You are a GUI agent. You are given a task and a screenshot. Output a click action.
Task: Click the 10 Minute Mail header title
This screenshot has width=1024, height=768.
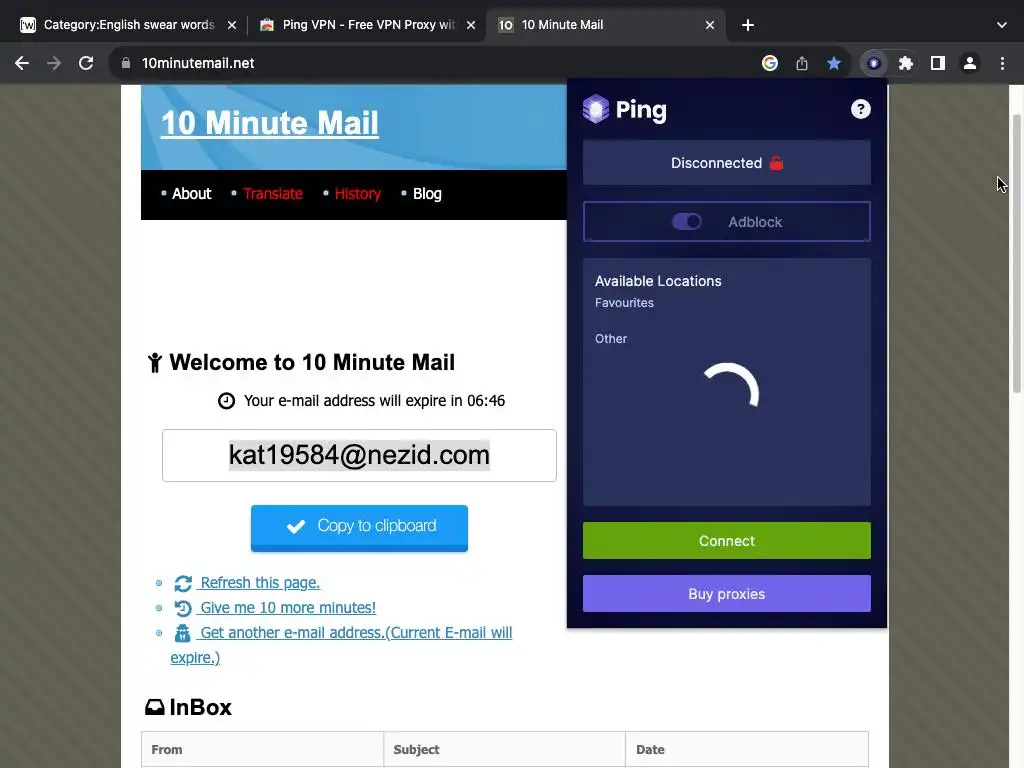tap(270, 123)
